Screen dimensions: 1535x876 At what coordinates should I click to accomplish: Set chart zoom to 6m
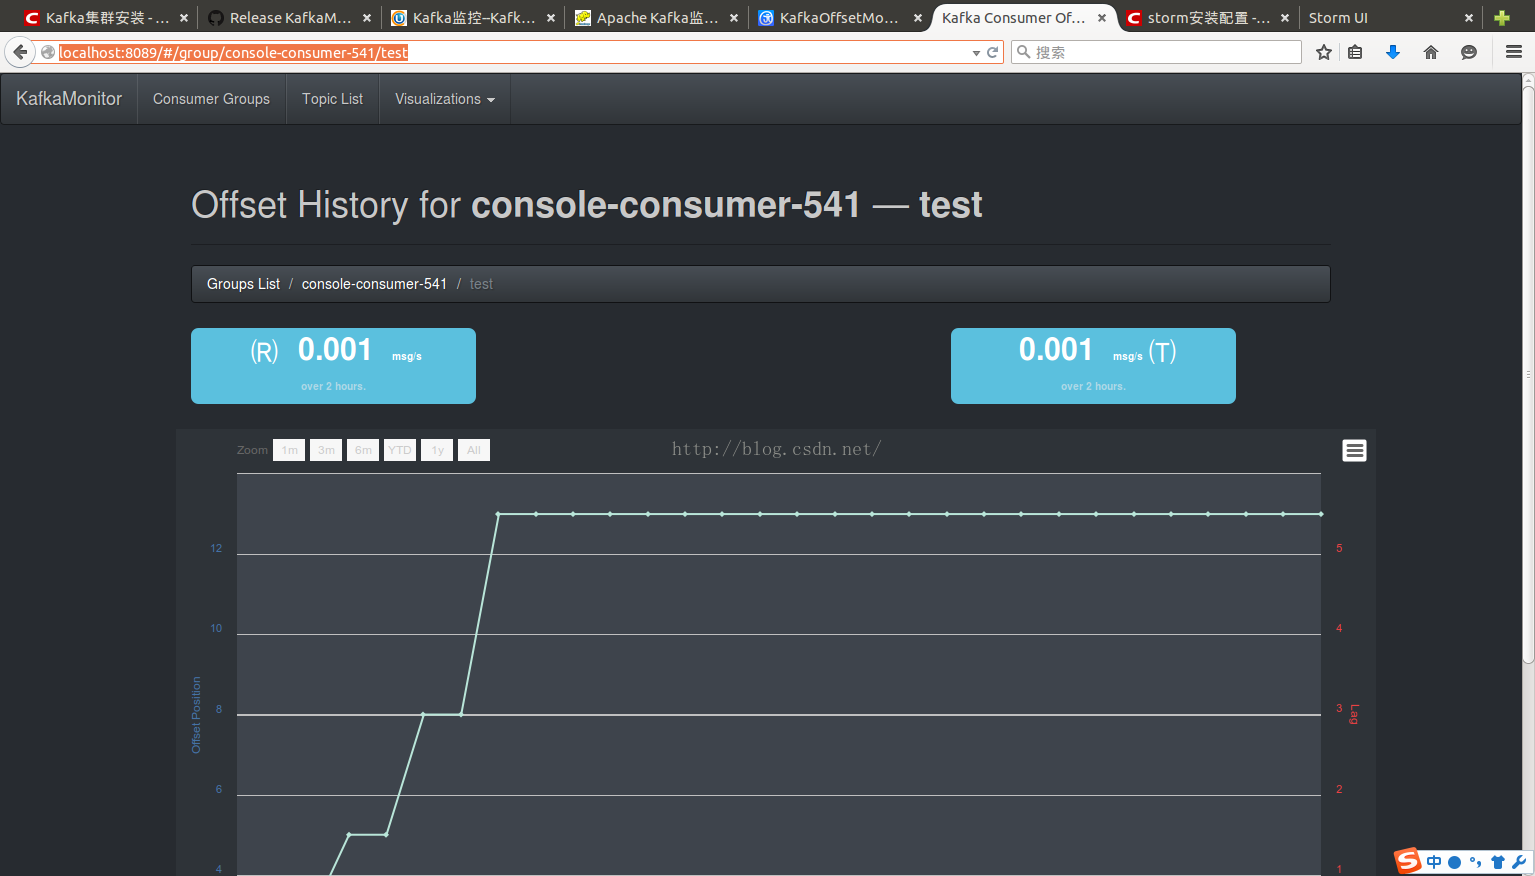pos(363,450)
